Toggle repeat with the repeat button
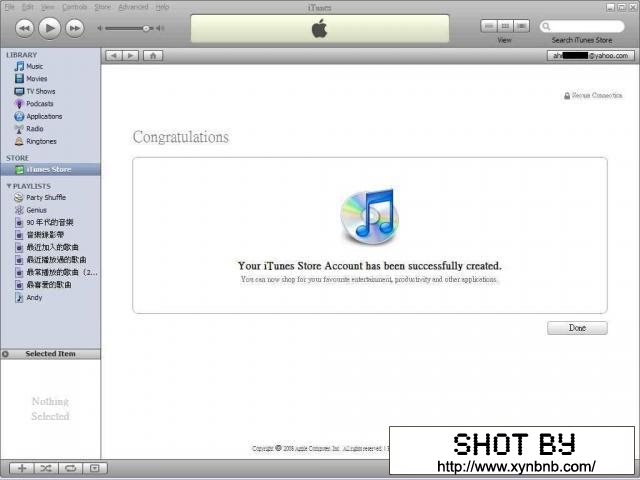 [x=70, y=468]
